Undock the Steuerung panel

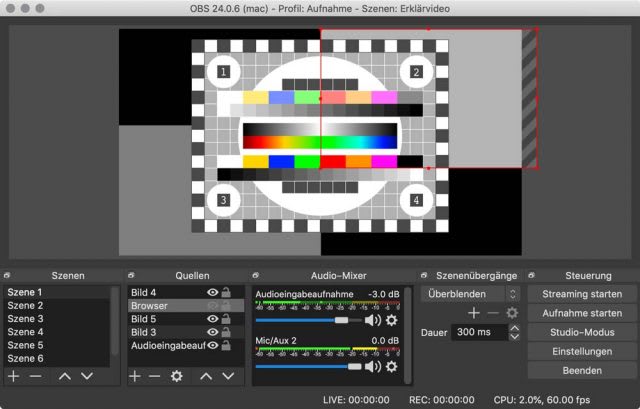click(531, 276)
